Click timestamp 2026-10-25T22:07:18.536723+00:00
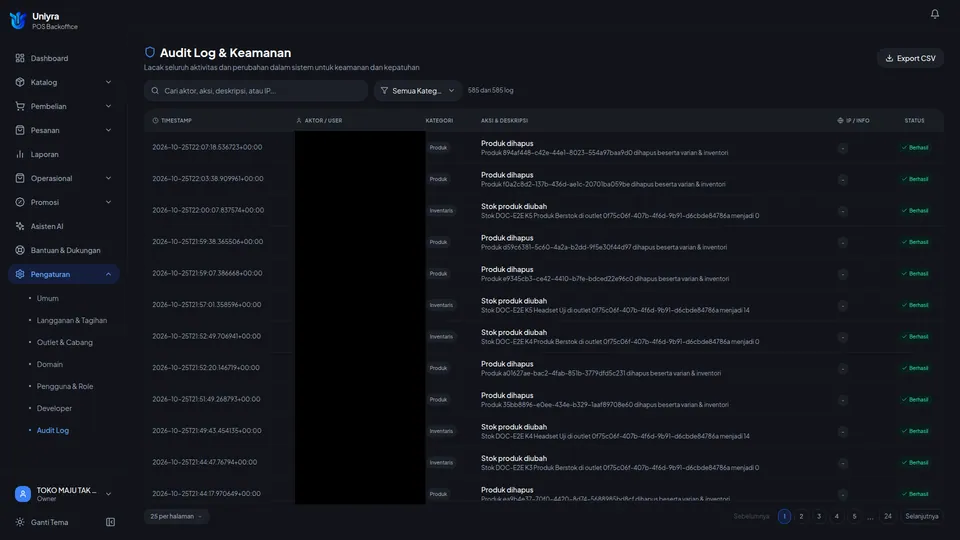The width and height of the screenshot is (960, 540). 207,147
